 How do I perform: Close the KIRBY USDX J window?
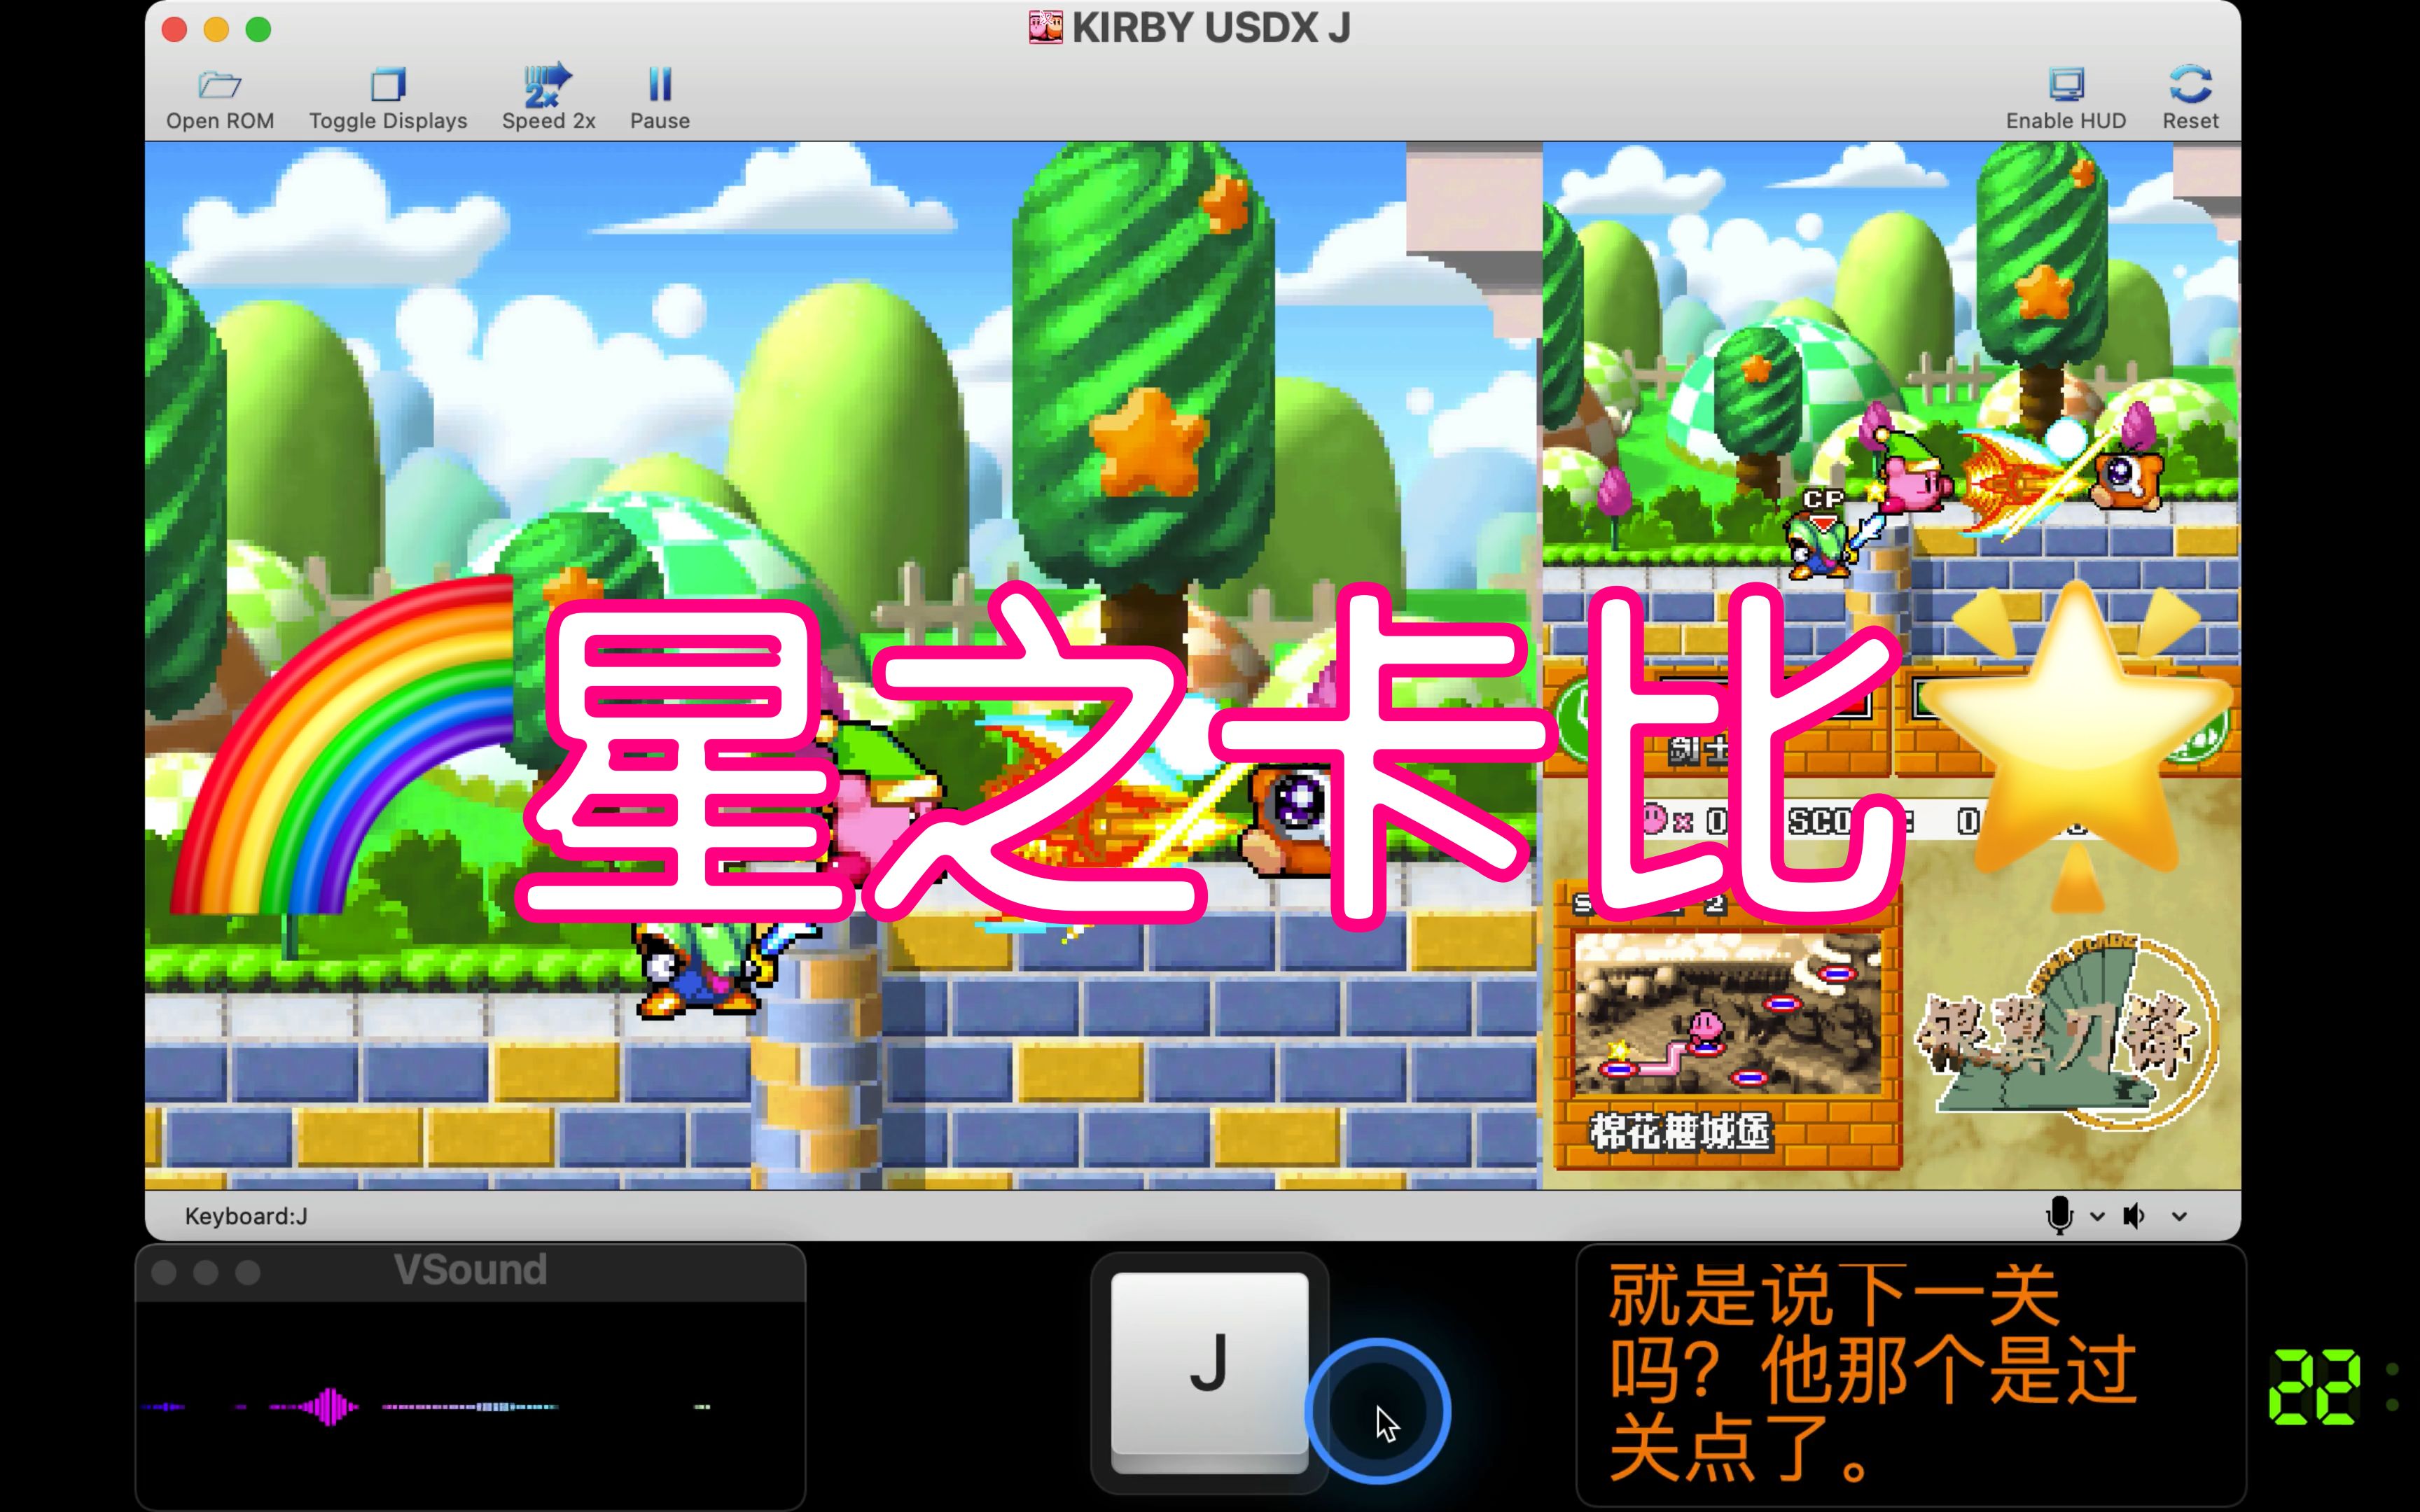click(174, 30)
